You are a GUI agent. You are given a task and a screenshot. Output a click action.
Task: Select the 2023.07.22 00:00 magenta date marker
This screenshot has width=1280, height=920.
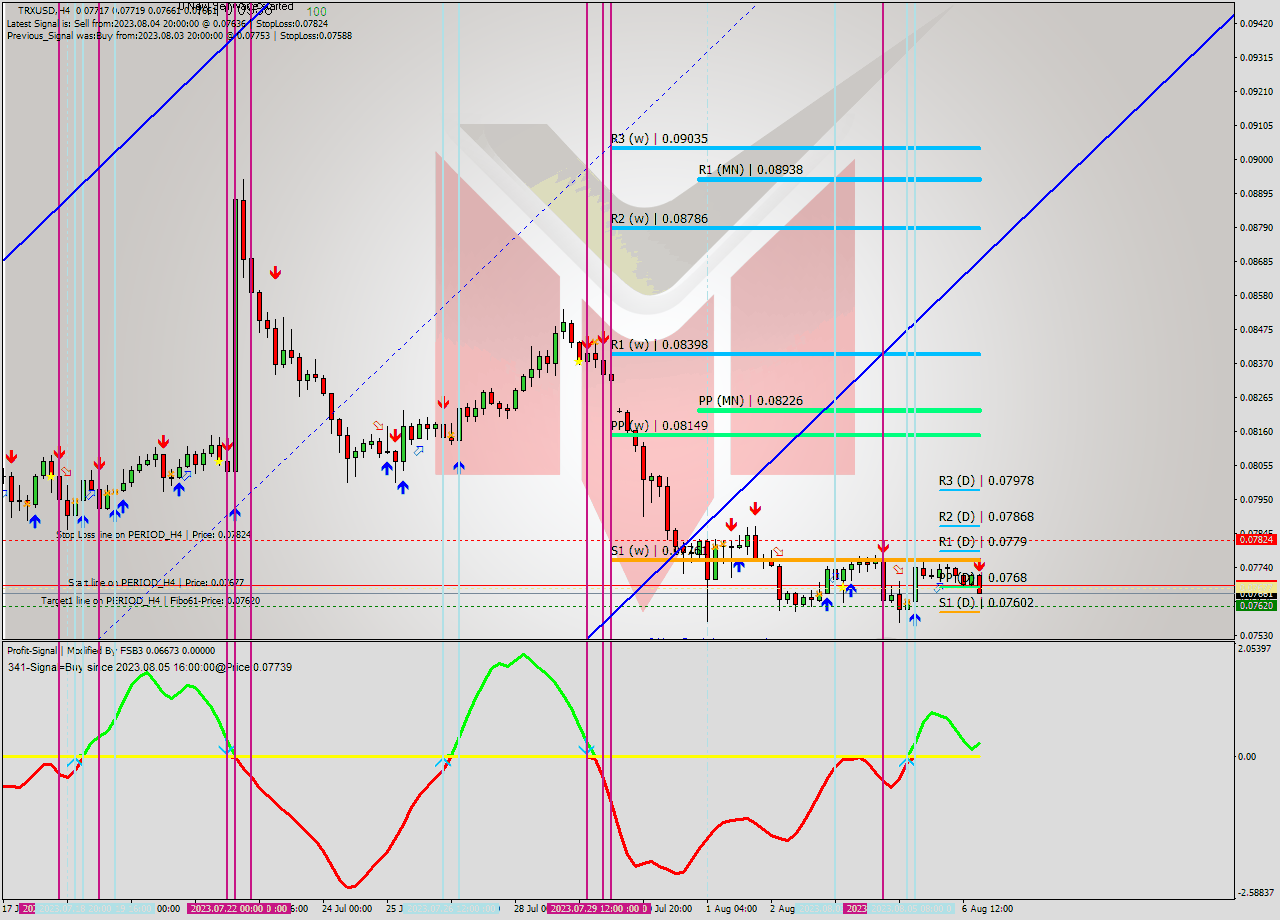239,909
